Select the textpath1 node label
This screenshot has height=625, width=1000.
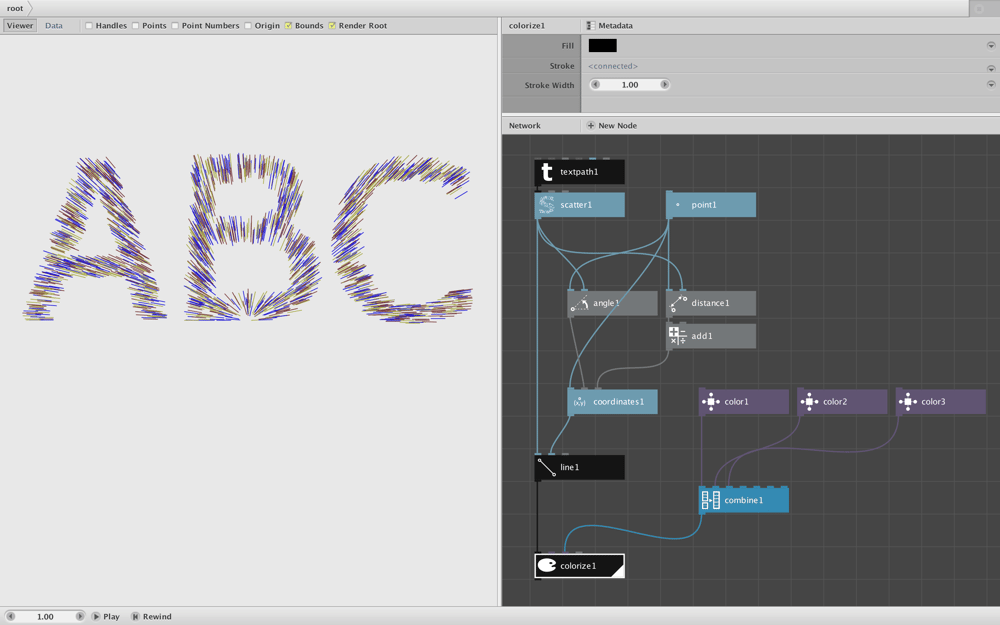pyautogui.click(x=579, y=172)
